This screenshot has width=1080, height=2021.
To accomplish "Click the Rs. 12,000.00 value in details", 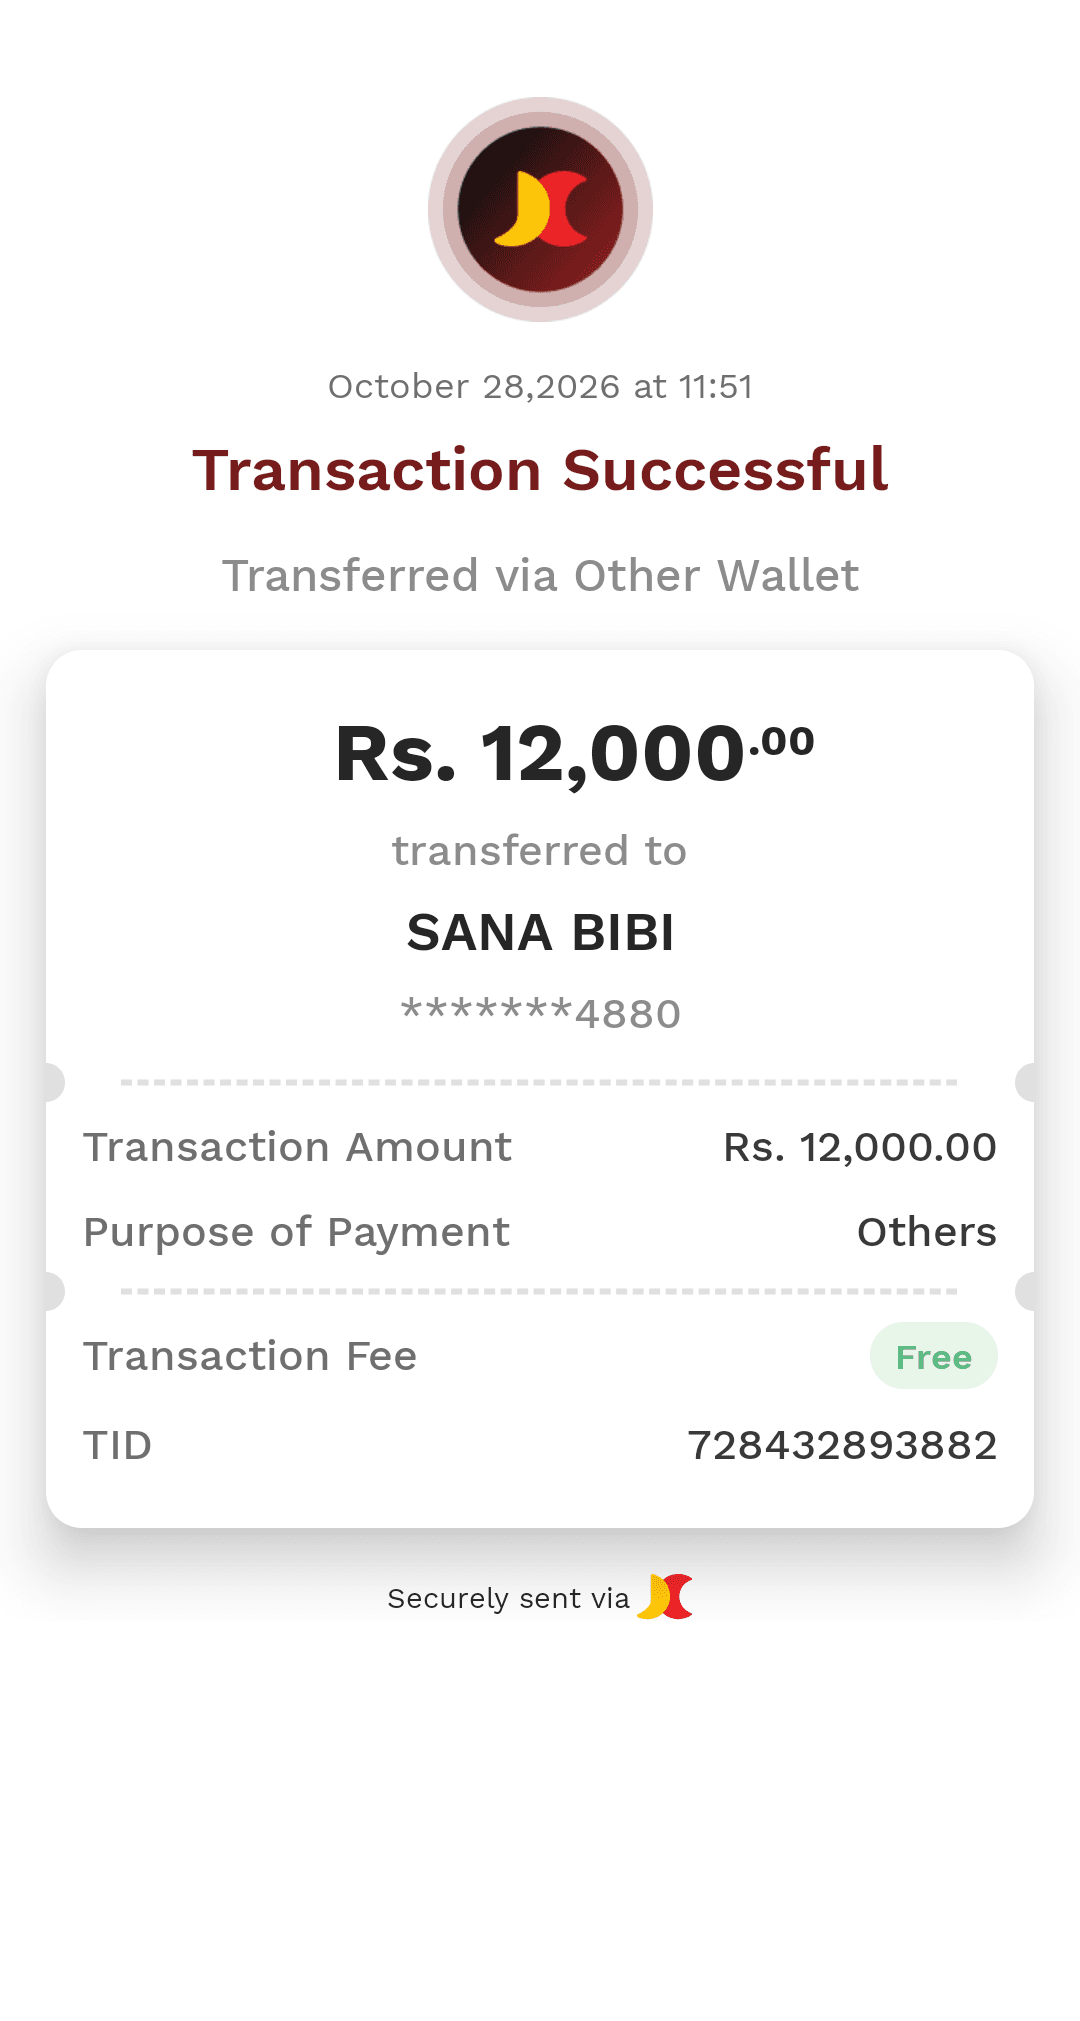I will [x=860, y=1147].
